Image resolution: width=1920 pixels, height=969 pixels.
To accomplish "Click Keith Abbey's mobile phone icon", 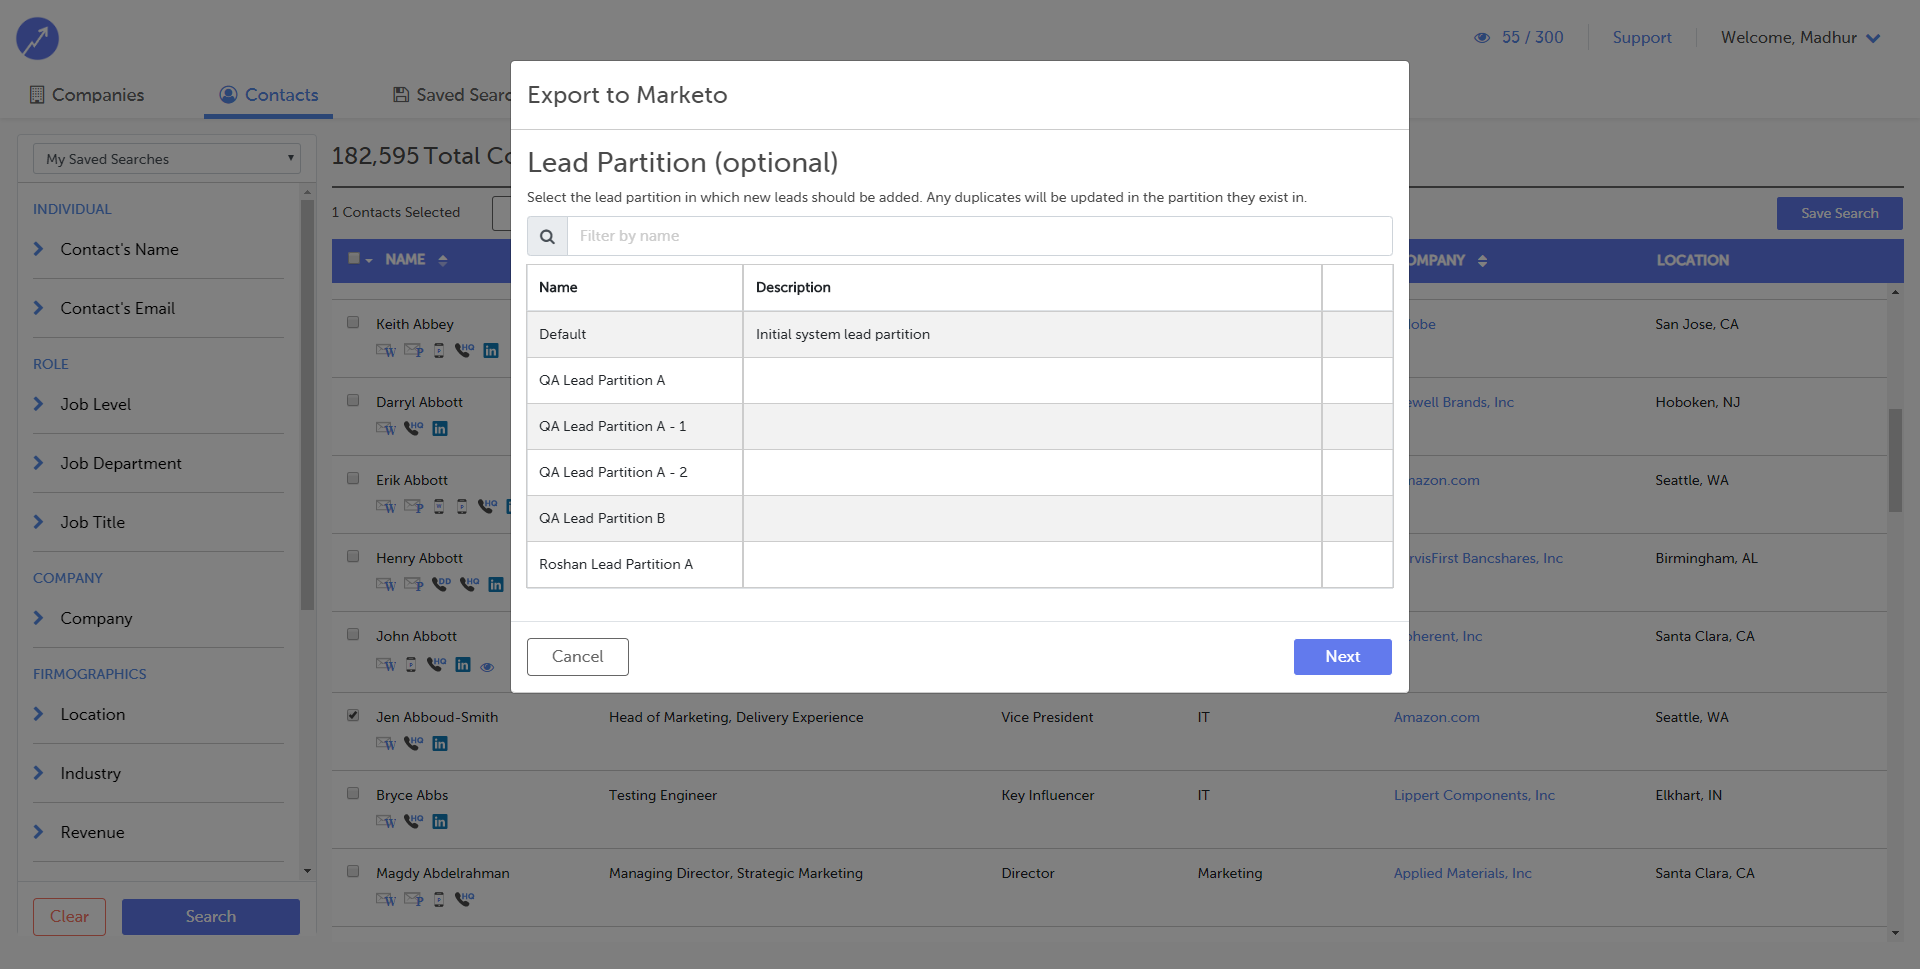I will point(439,351).
